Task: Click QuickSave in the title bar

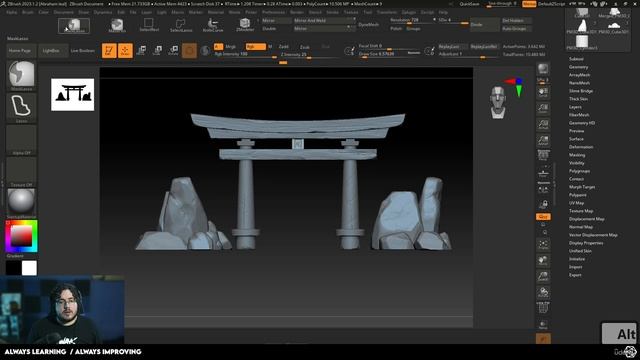Action: coord(469,4)
